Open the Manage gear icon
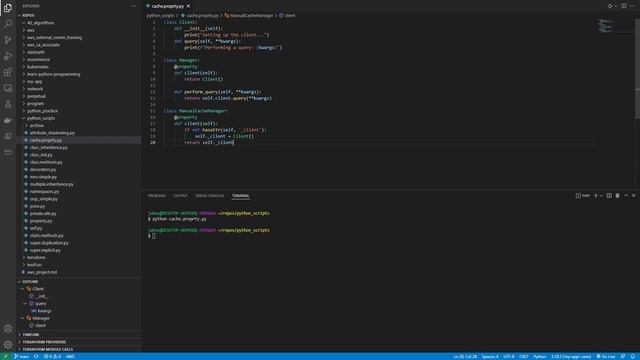Screen dimensions: 640x360 [x=8, y=344]
